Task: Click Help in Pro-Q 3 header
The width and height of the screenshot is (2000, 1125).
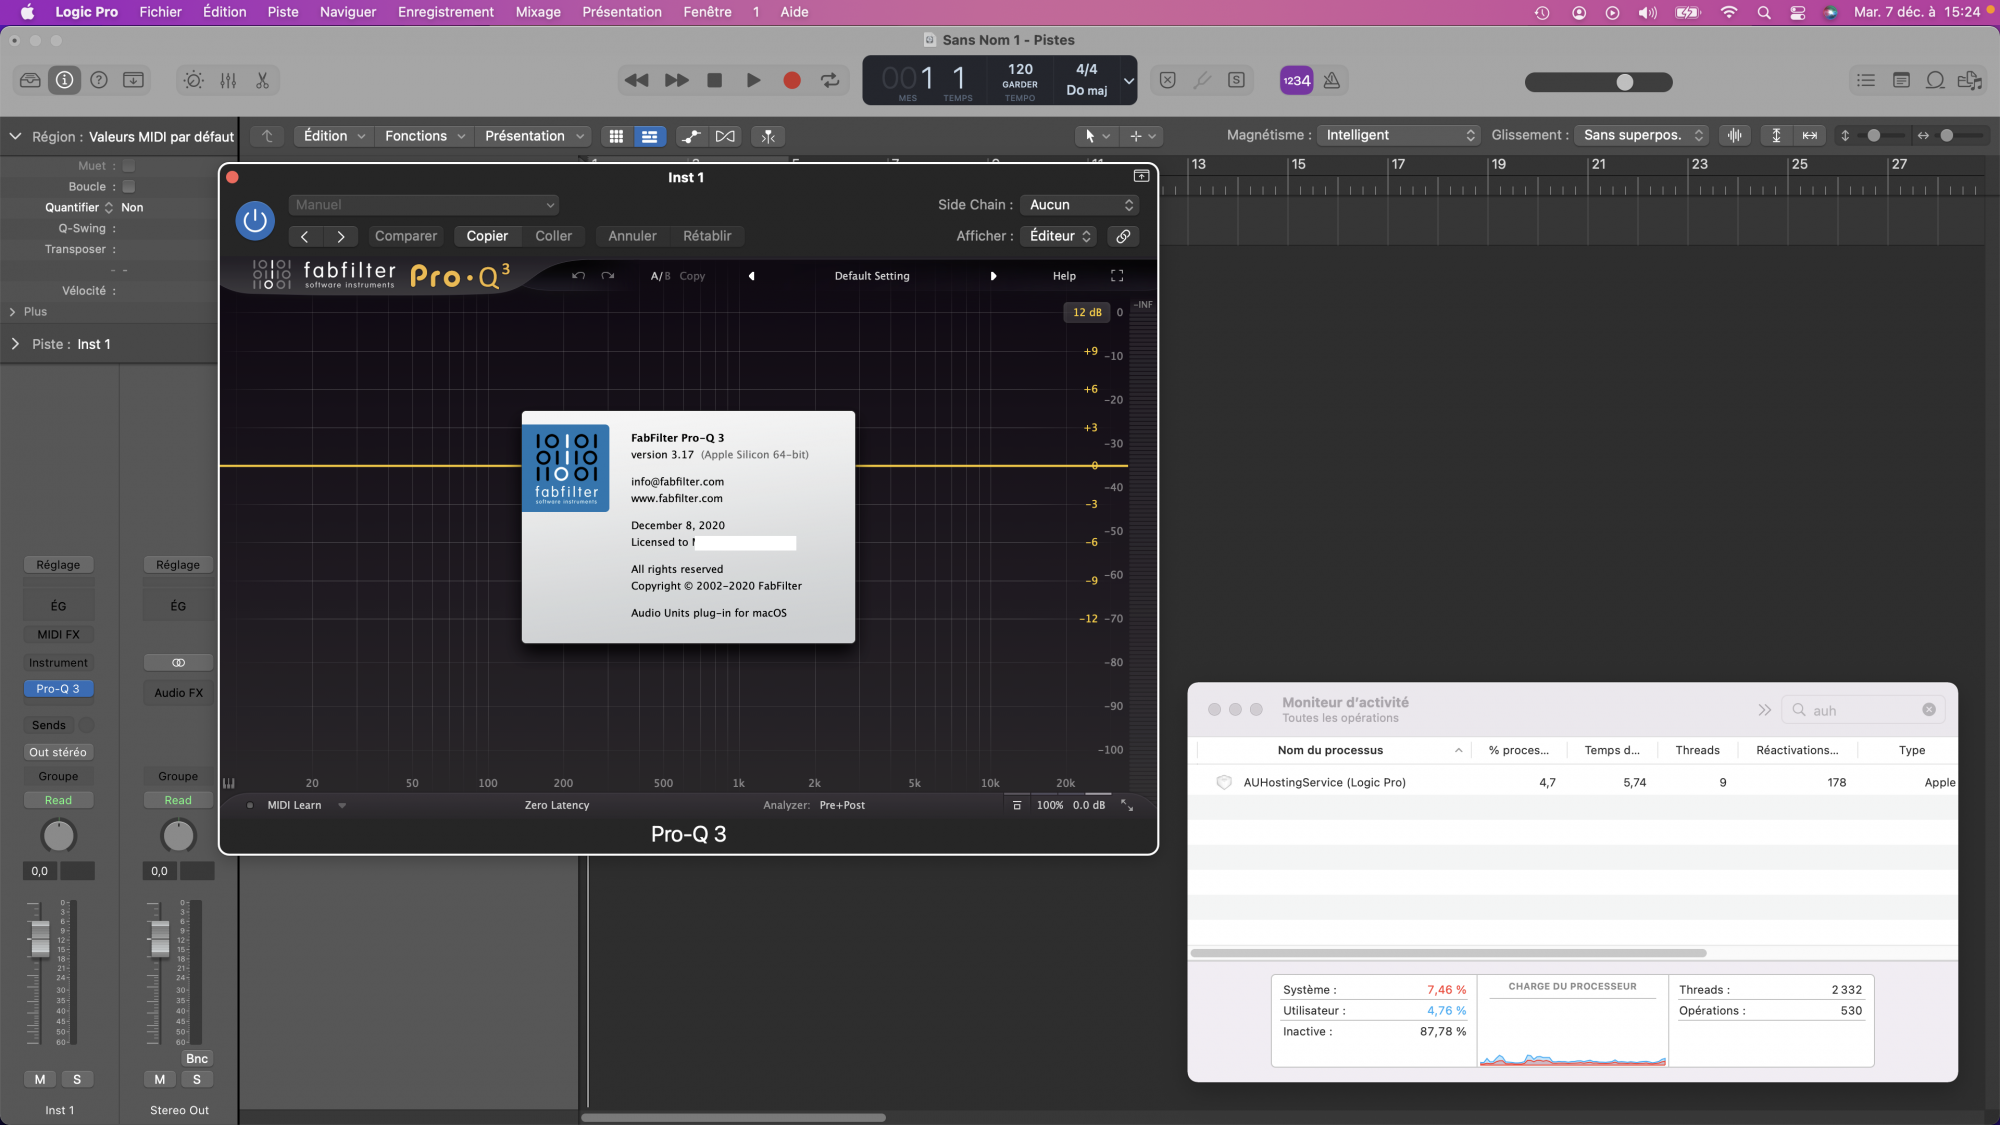Action: [x=1064, y=276]
